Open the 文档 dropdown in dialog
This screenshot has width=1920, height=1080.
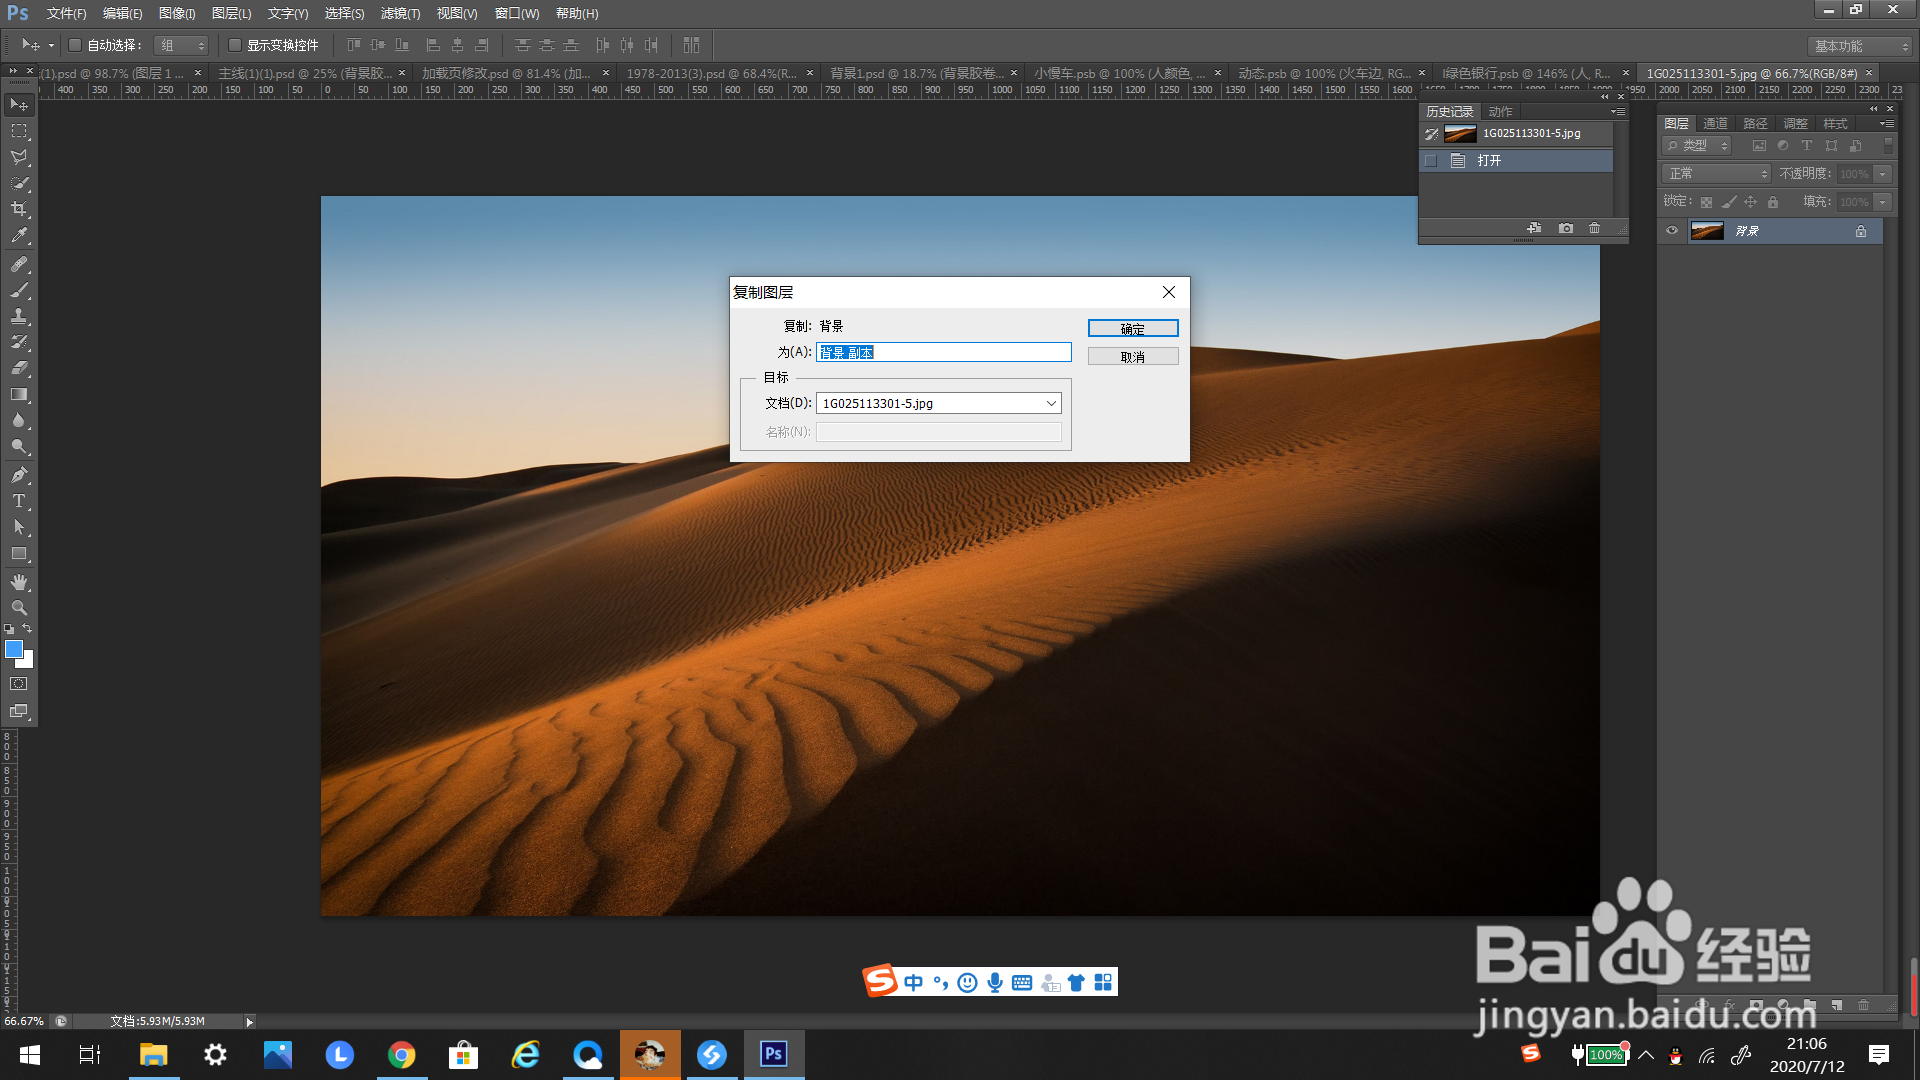(x=938, y=403)
